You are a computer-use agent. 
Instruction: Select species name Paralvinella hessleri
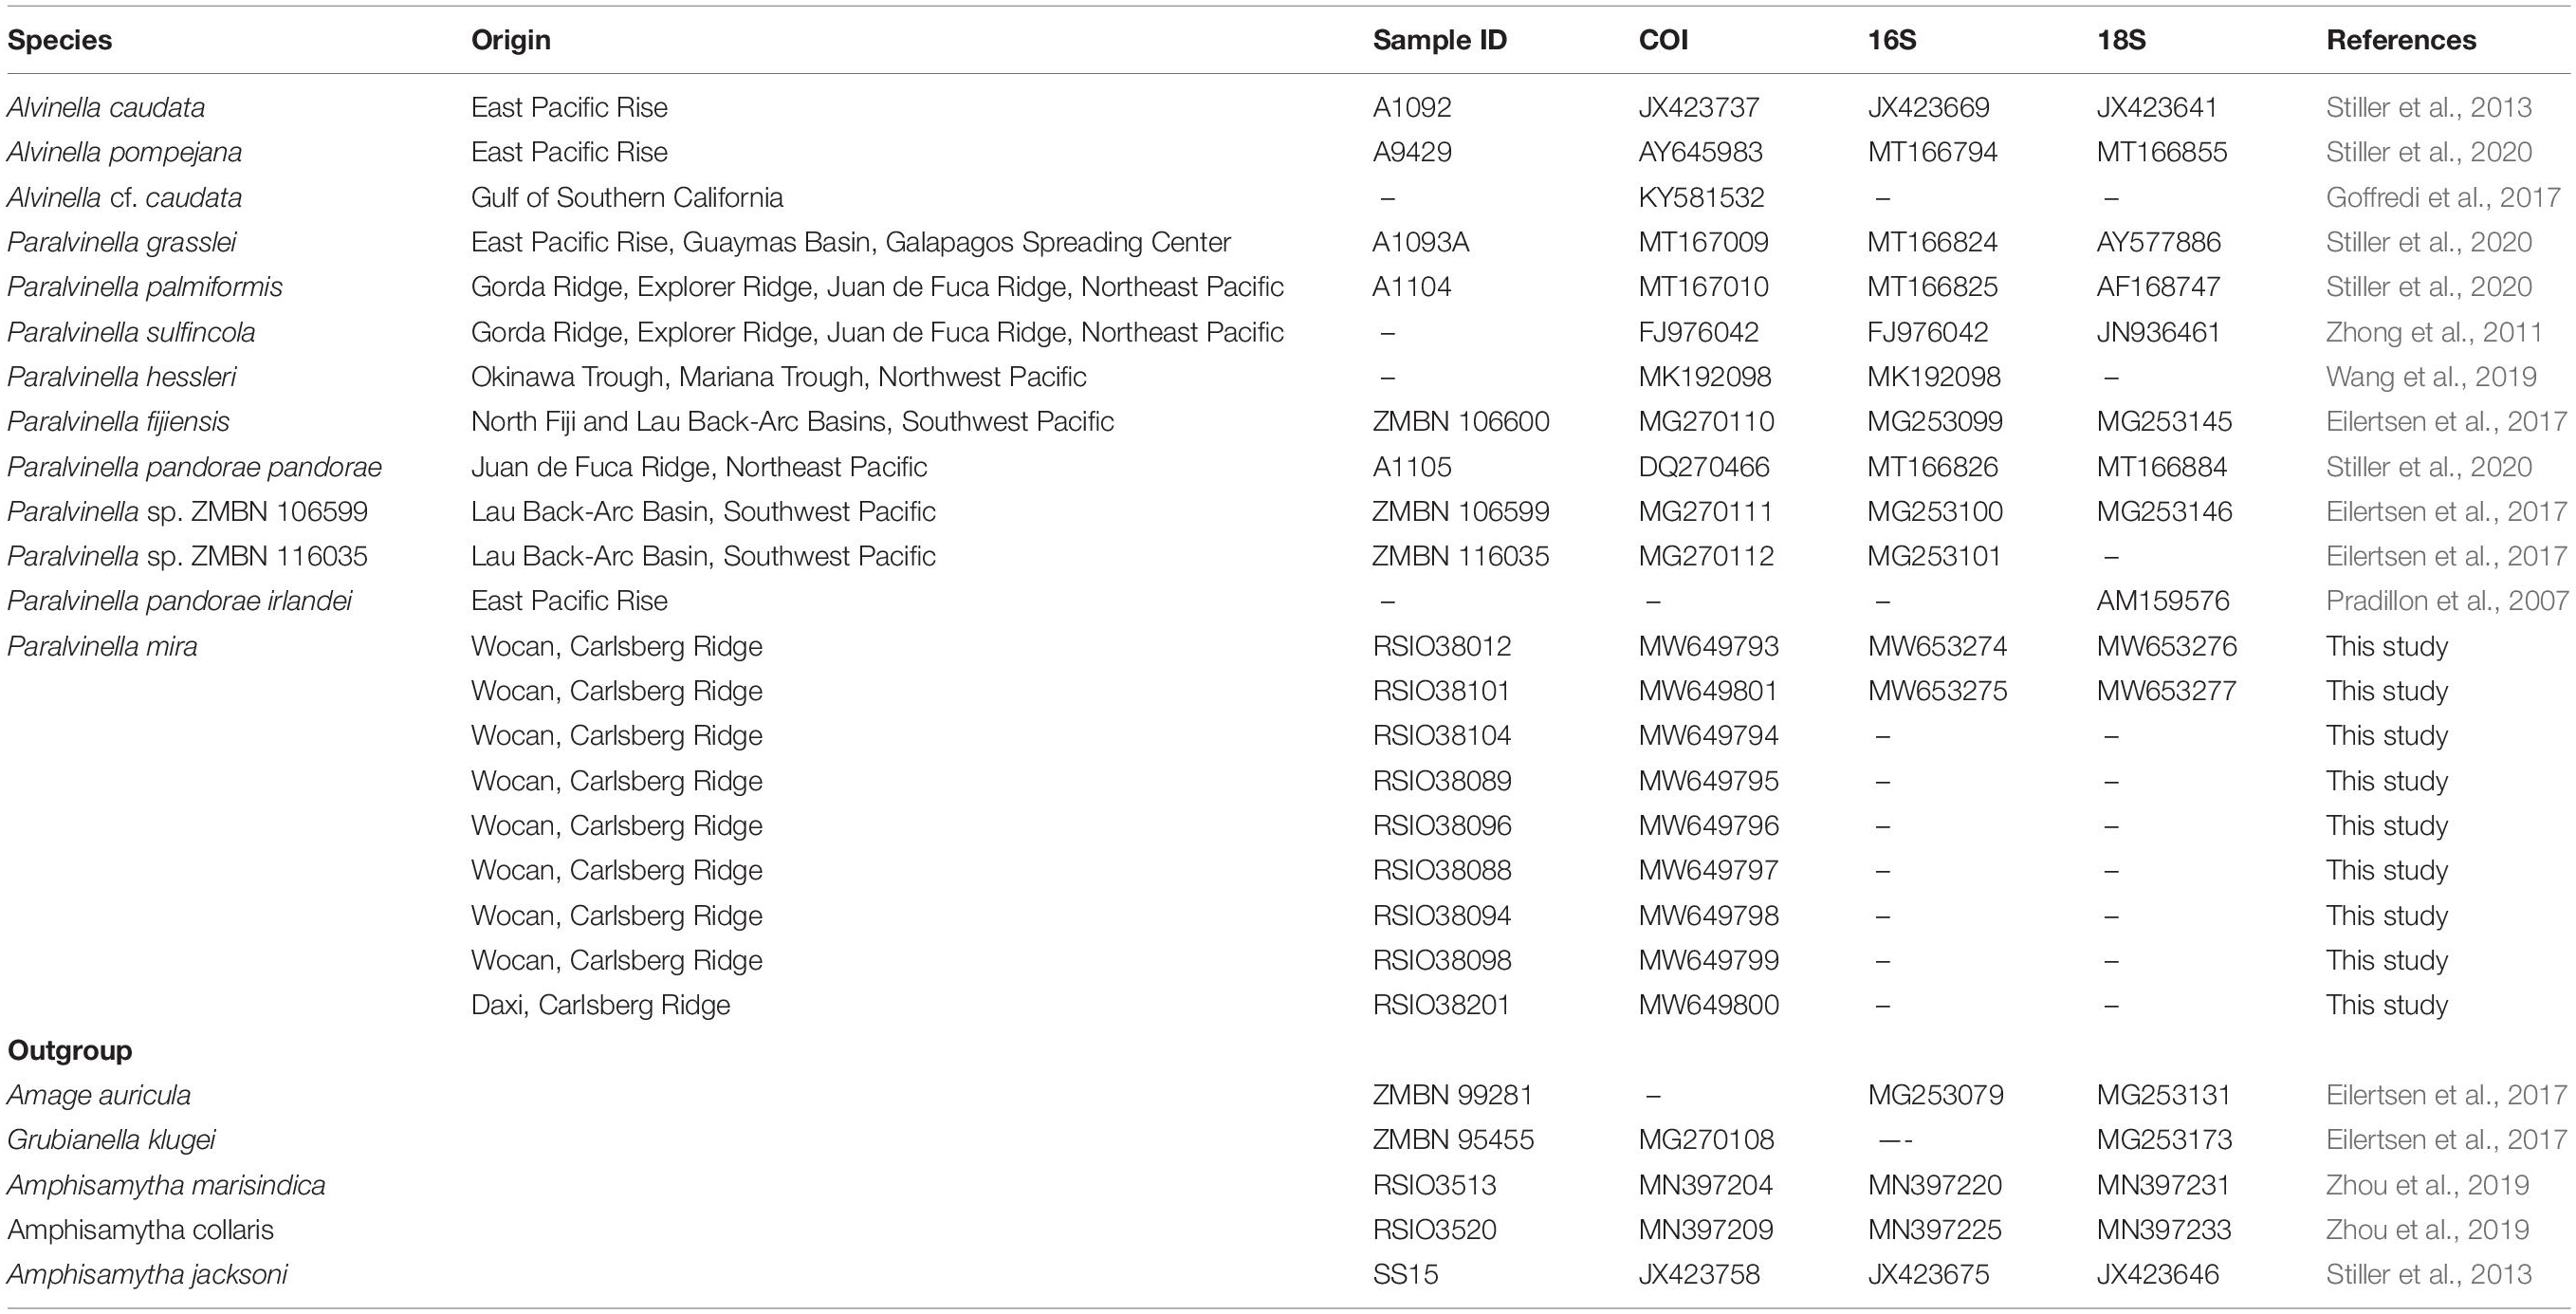pyautogui.click(x=122, y=377)
